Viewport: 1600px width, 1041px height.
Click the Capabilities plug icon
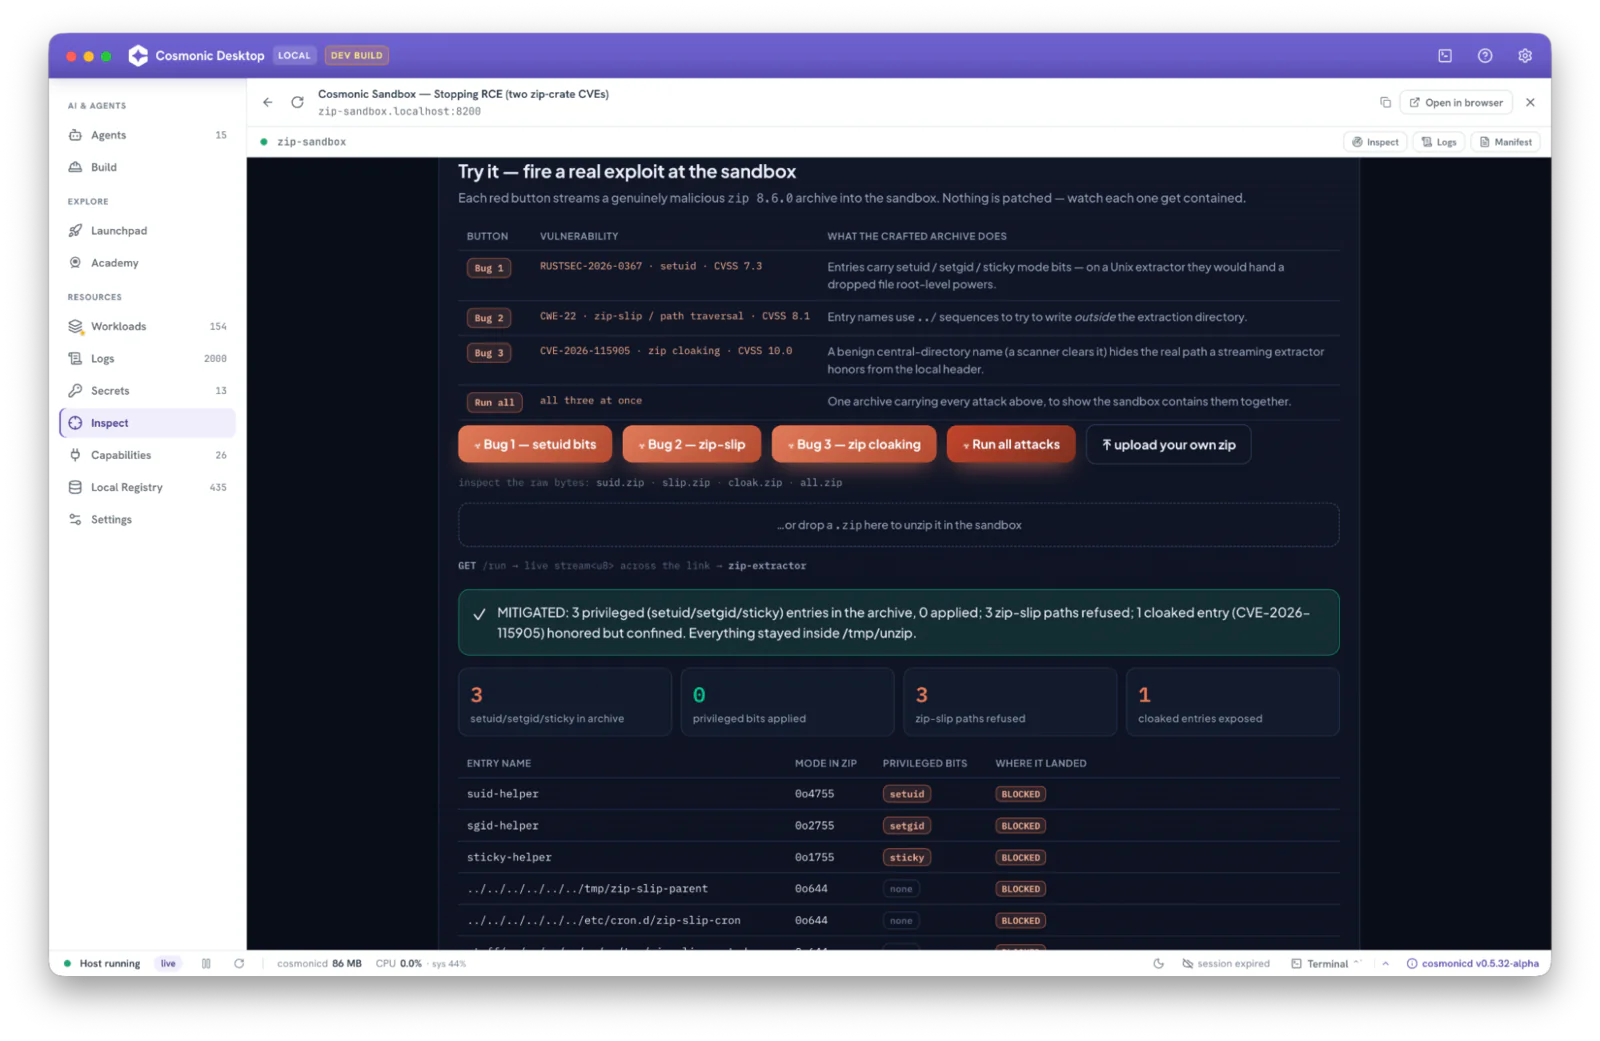pos(75,455)
